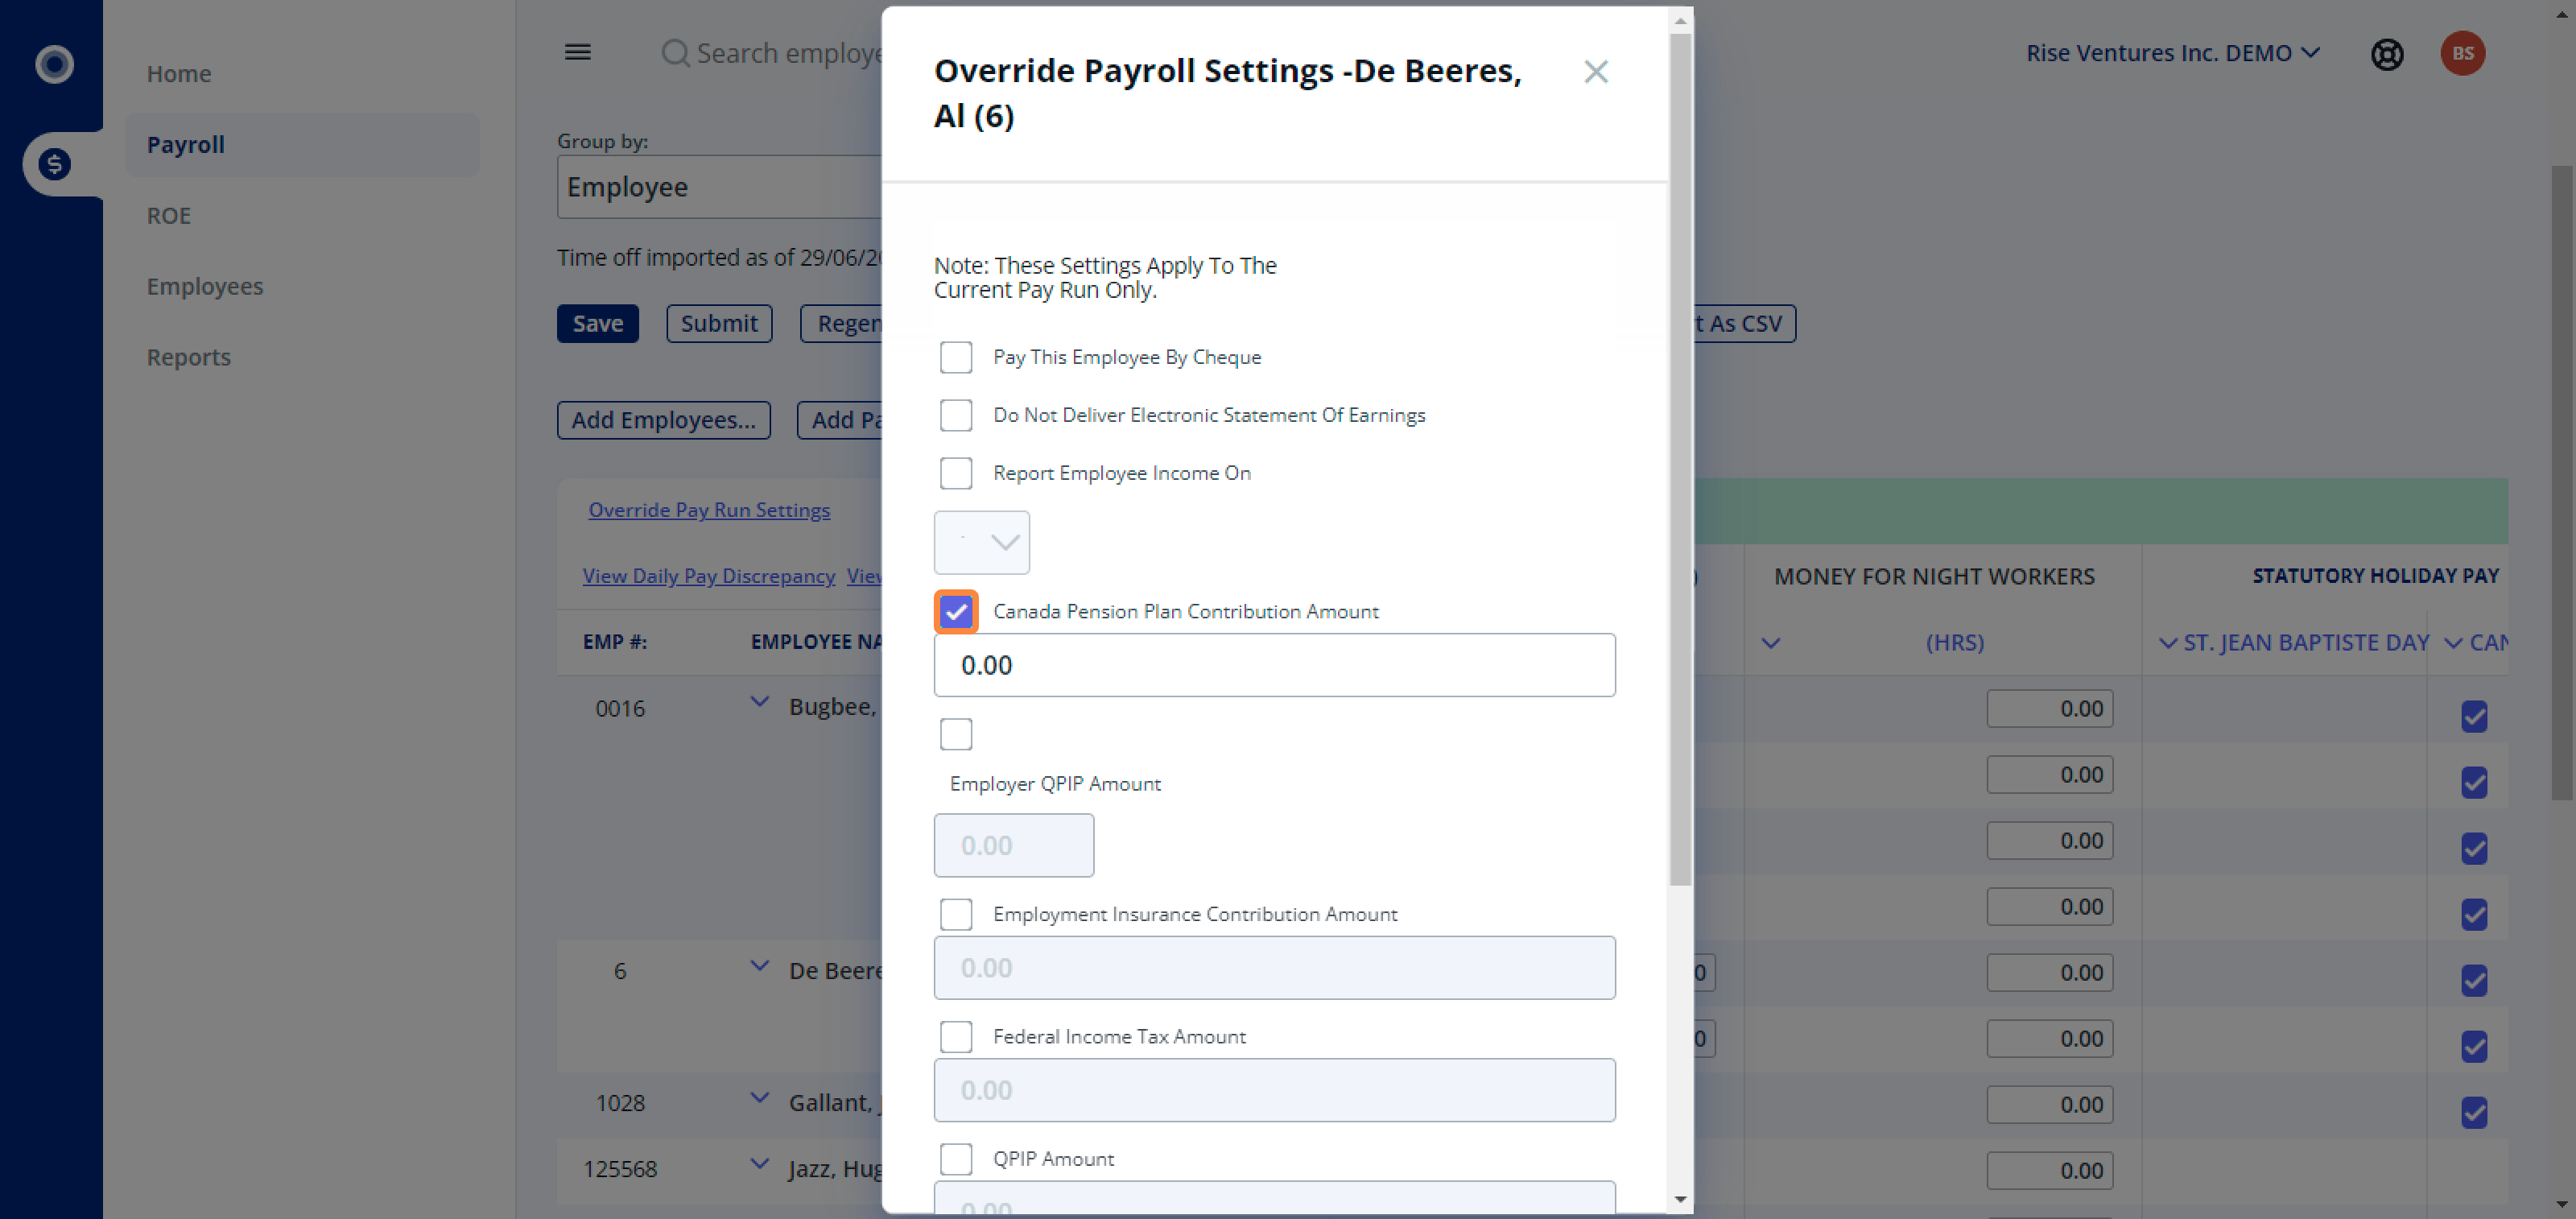Close the Override Payroll Settings dialog
The height and width of the screenshot is (1219, 2576).
[1596, 72]
